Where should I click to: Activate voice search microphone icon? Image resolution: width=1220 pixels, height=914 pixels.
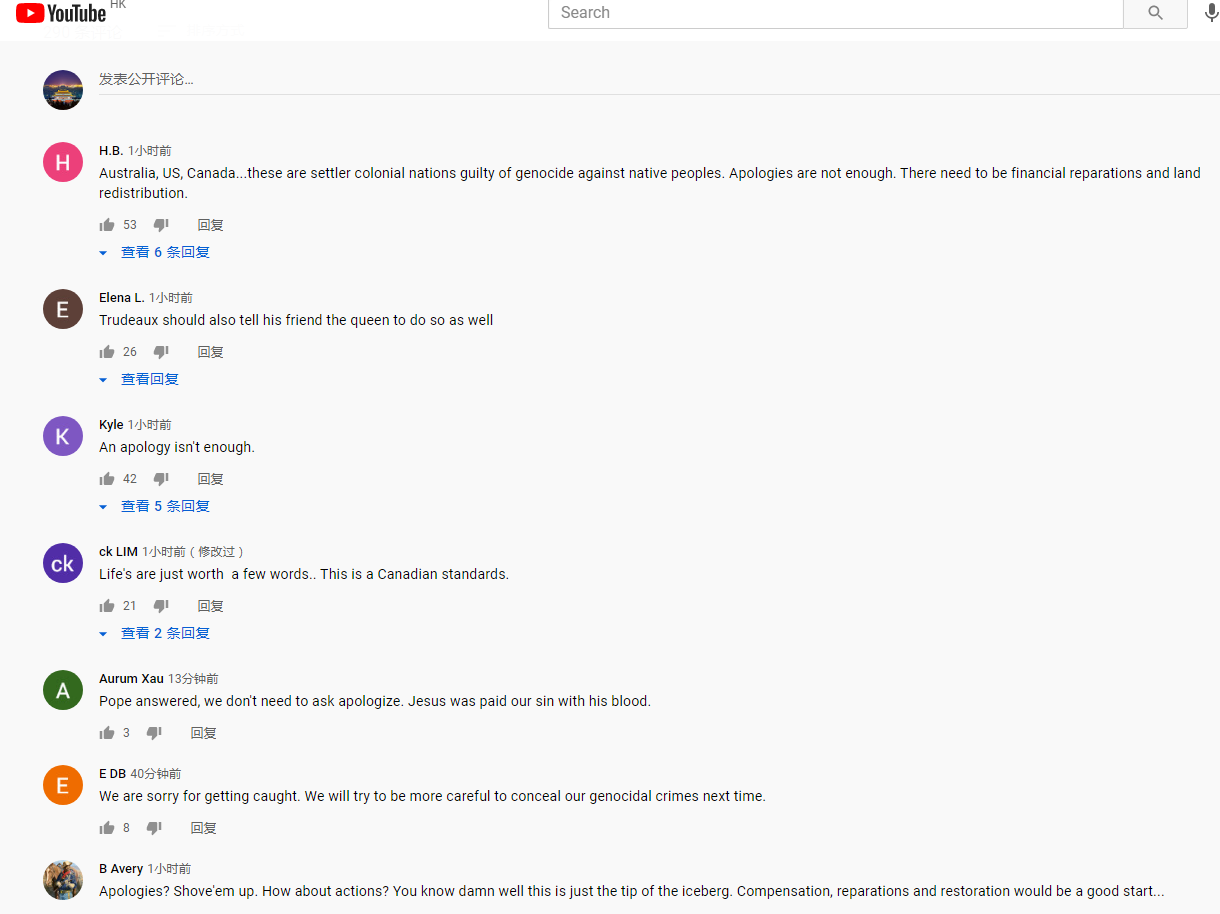1211,13
